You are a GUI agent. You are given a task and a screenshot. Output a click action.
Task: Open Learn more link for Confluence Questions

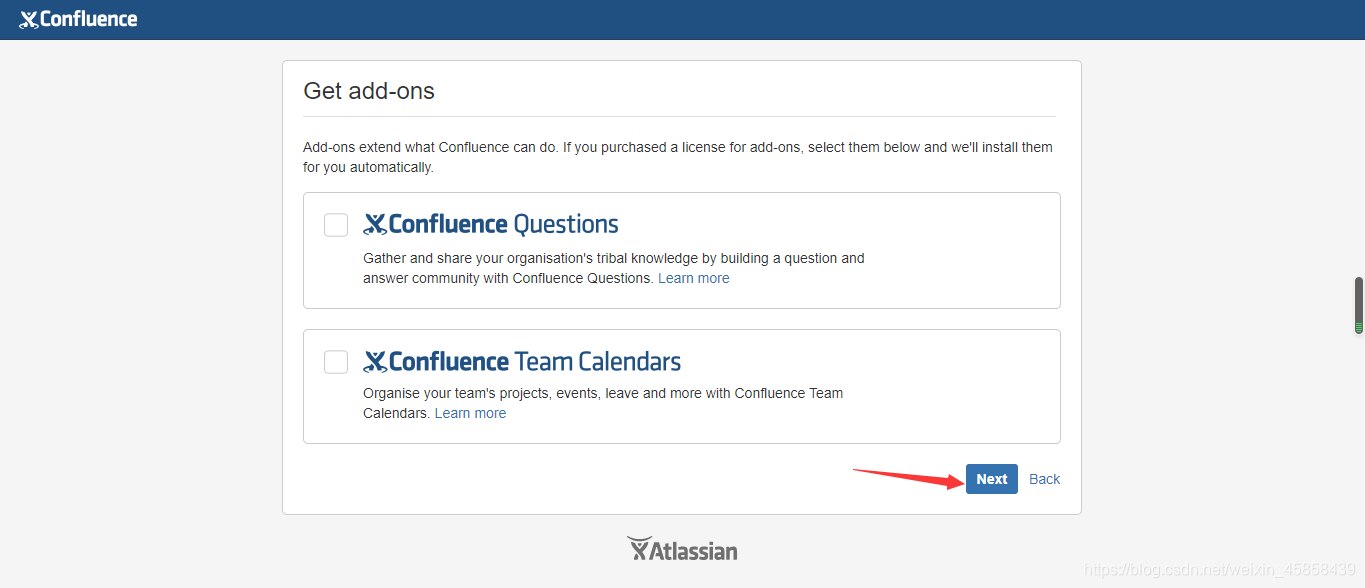(694, 278)
